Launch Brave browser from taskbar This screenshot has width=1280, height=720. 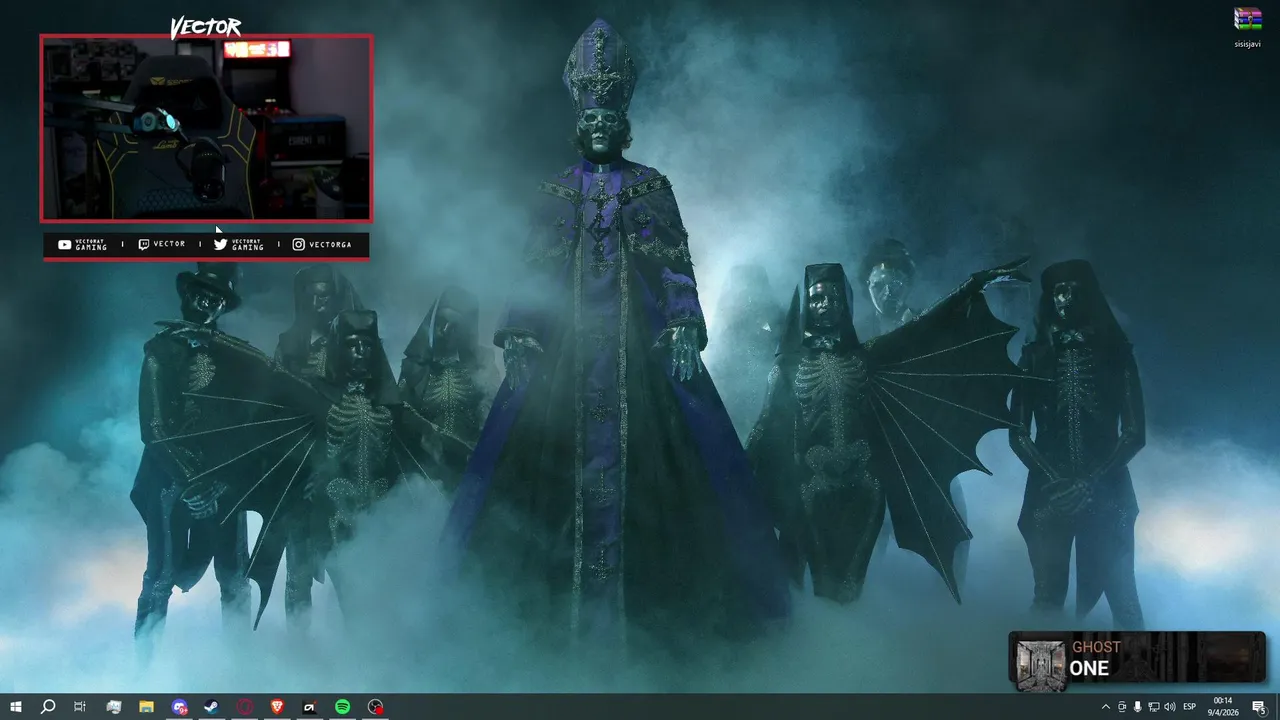(x=277, y=707)
